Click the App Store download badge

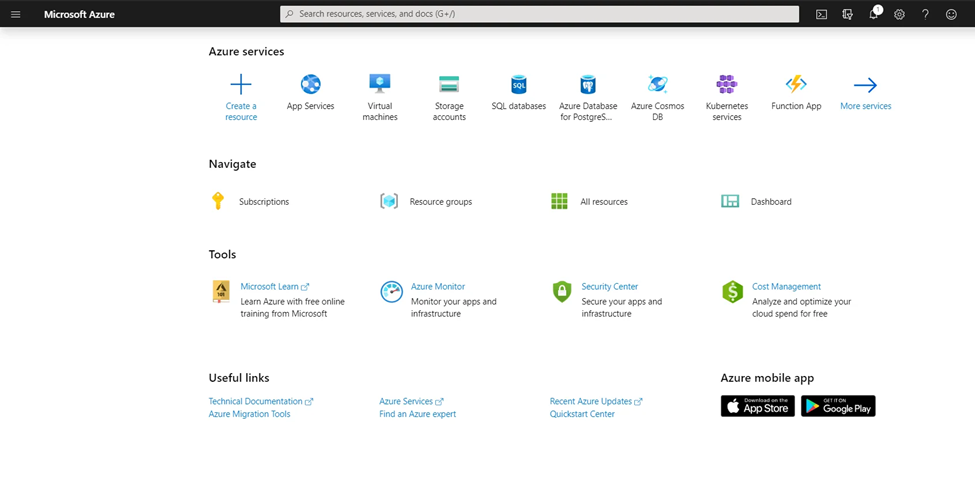tap(757, 406)
